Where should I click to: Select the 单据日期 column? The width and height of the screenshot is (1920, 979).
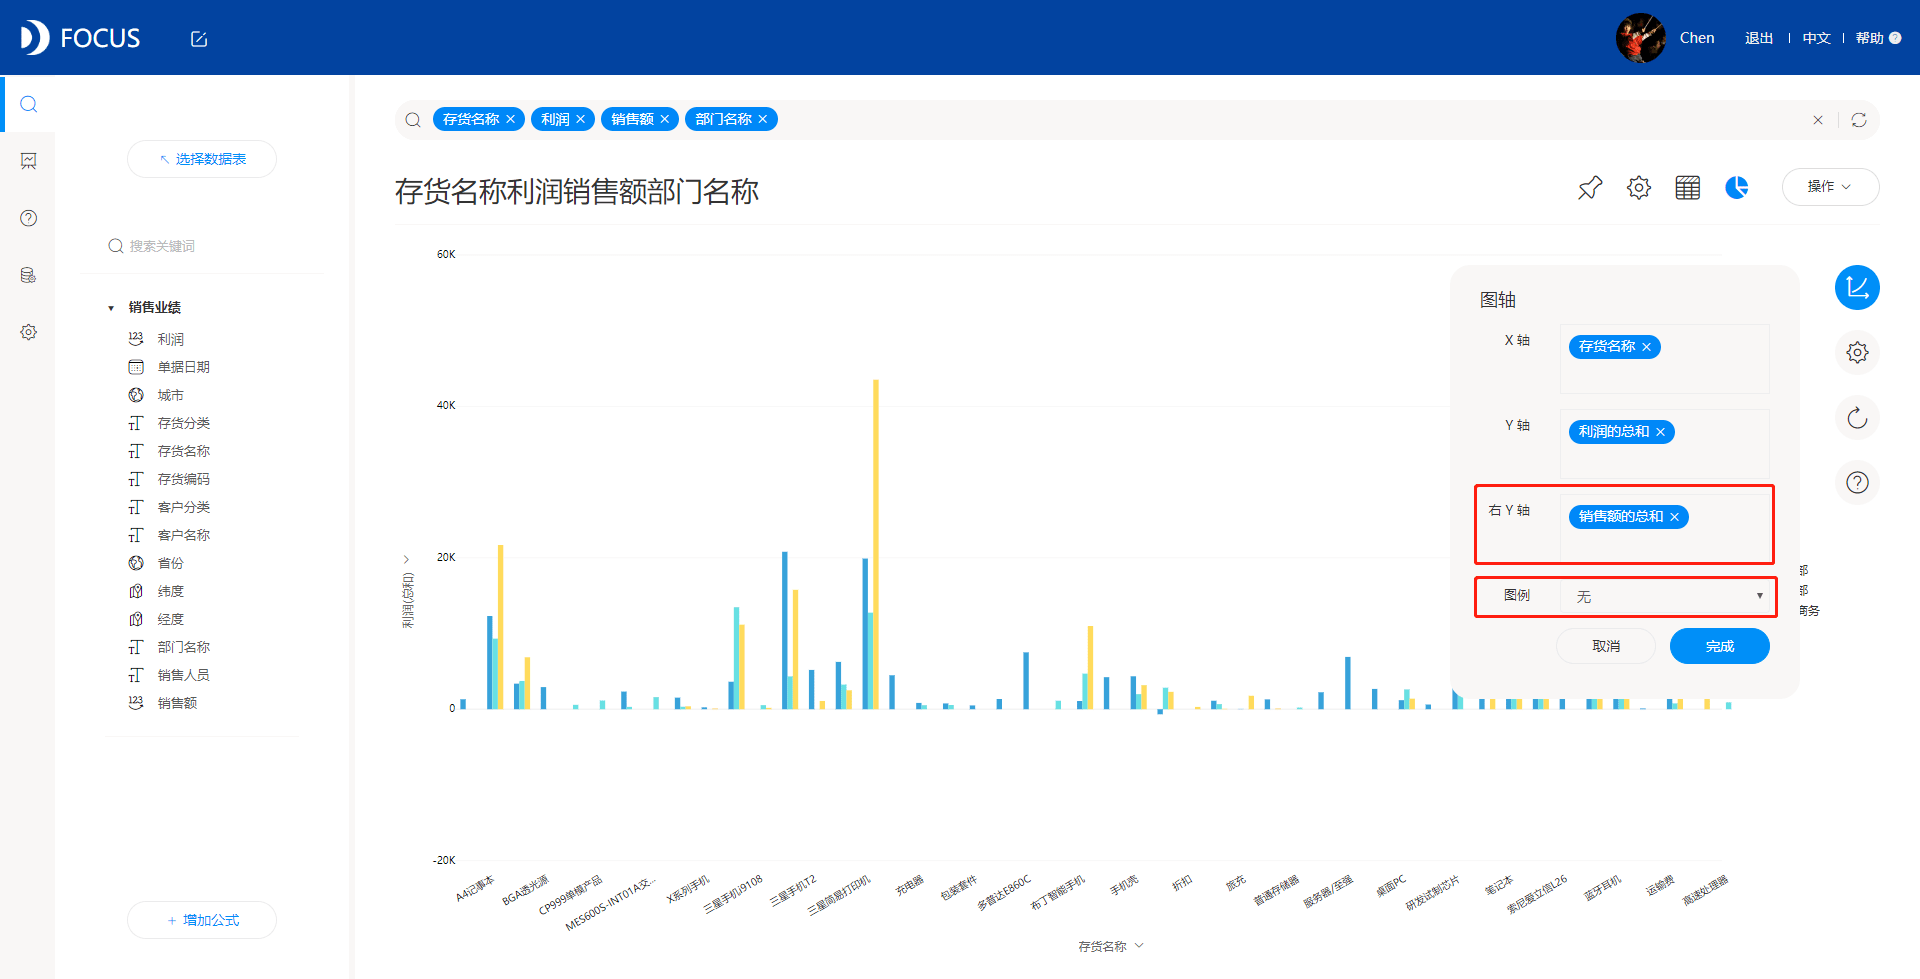pyautogui.click(x=183, y=367)
